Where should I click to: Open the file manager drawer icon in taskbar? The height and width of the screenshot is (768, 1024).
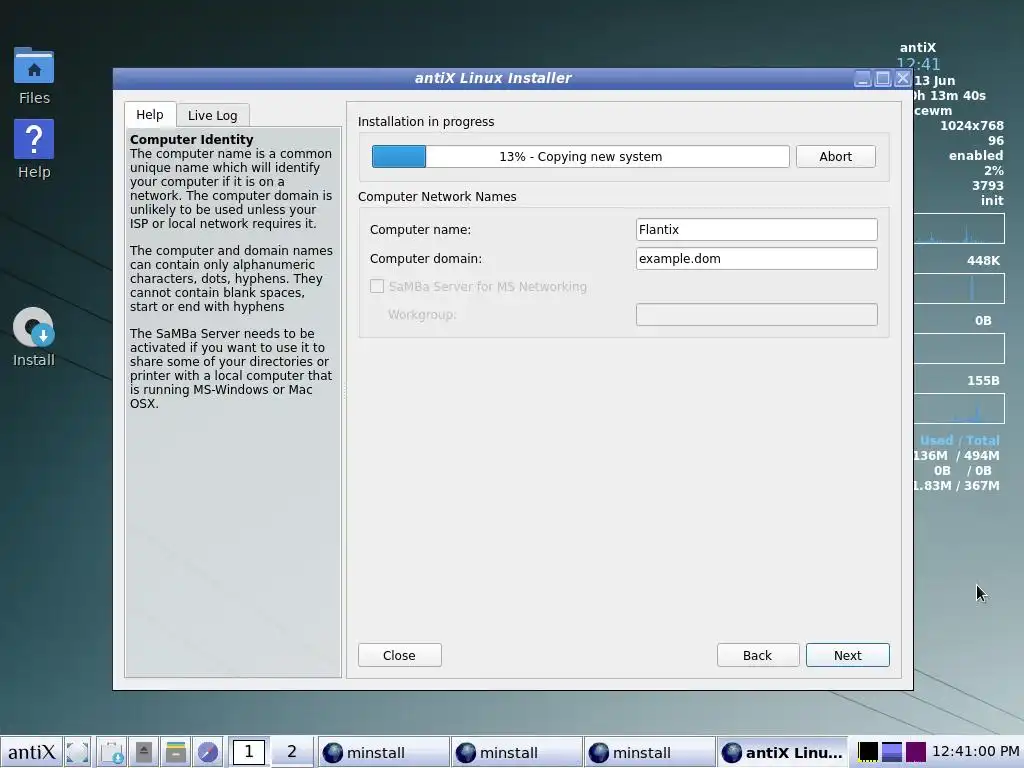pyautogui.click(x=176, y=752)
